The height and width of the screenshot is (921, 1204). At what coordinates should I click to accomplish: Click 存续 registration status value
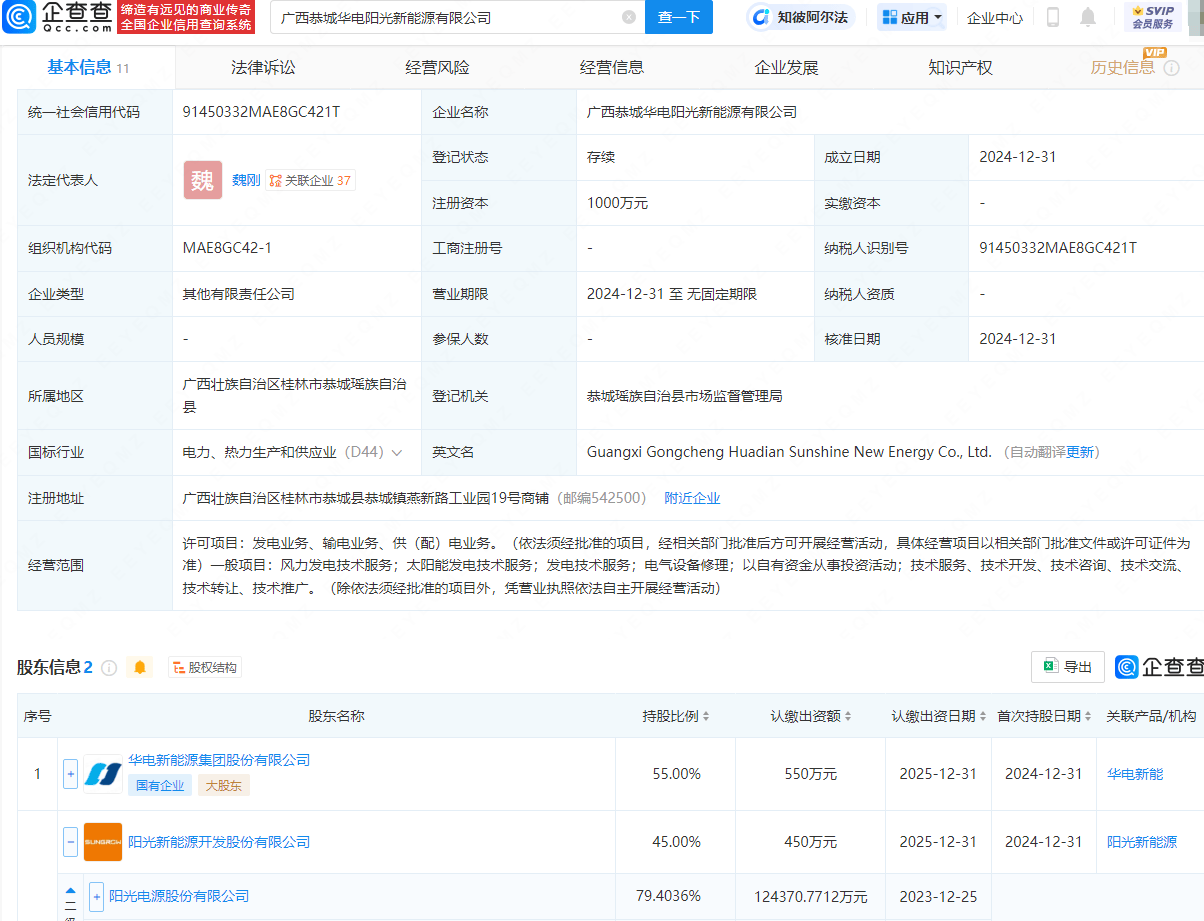click(601, 157)
